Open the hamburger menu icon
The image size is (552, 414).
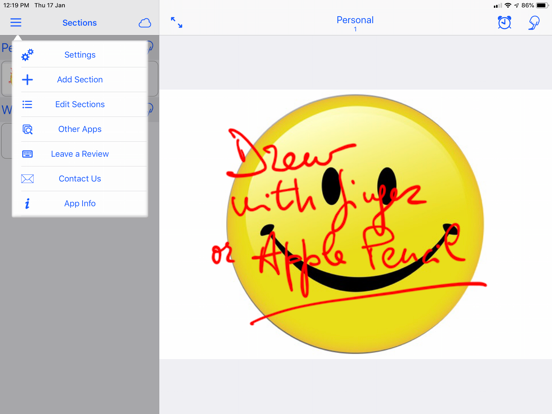pos(16,23)
